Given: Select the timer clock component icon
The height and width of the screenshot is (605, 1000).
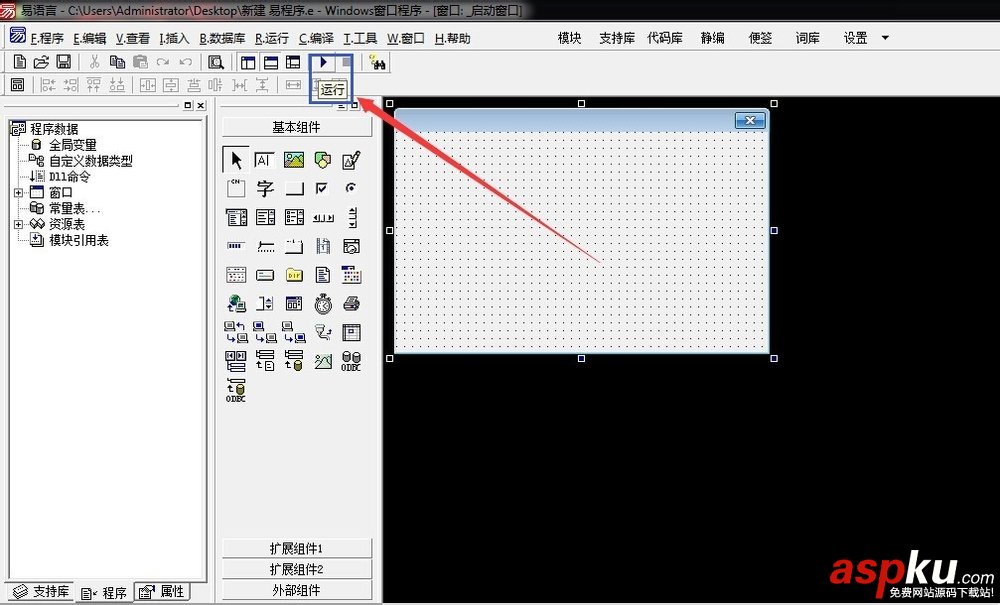Looking at the screenshot, I should (x=323, y=304).
